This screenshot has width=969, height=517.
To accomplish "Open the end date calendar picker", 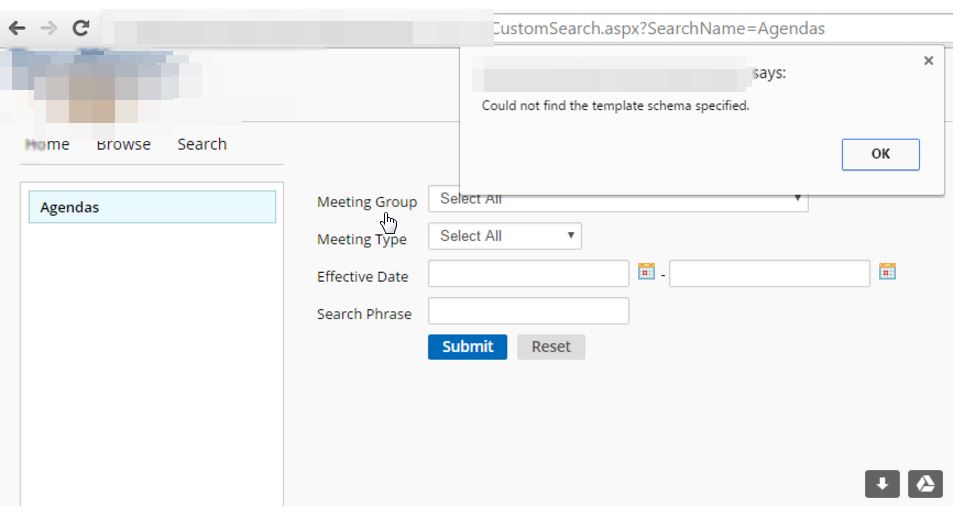I will tap(887, 272).
